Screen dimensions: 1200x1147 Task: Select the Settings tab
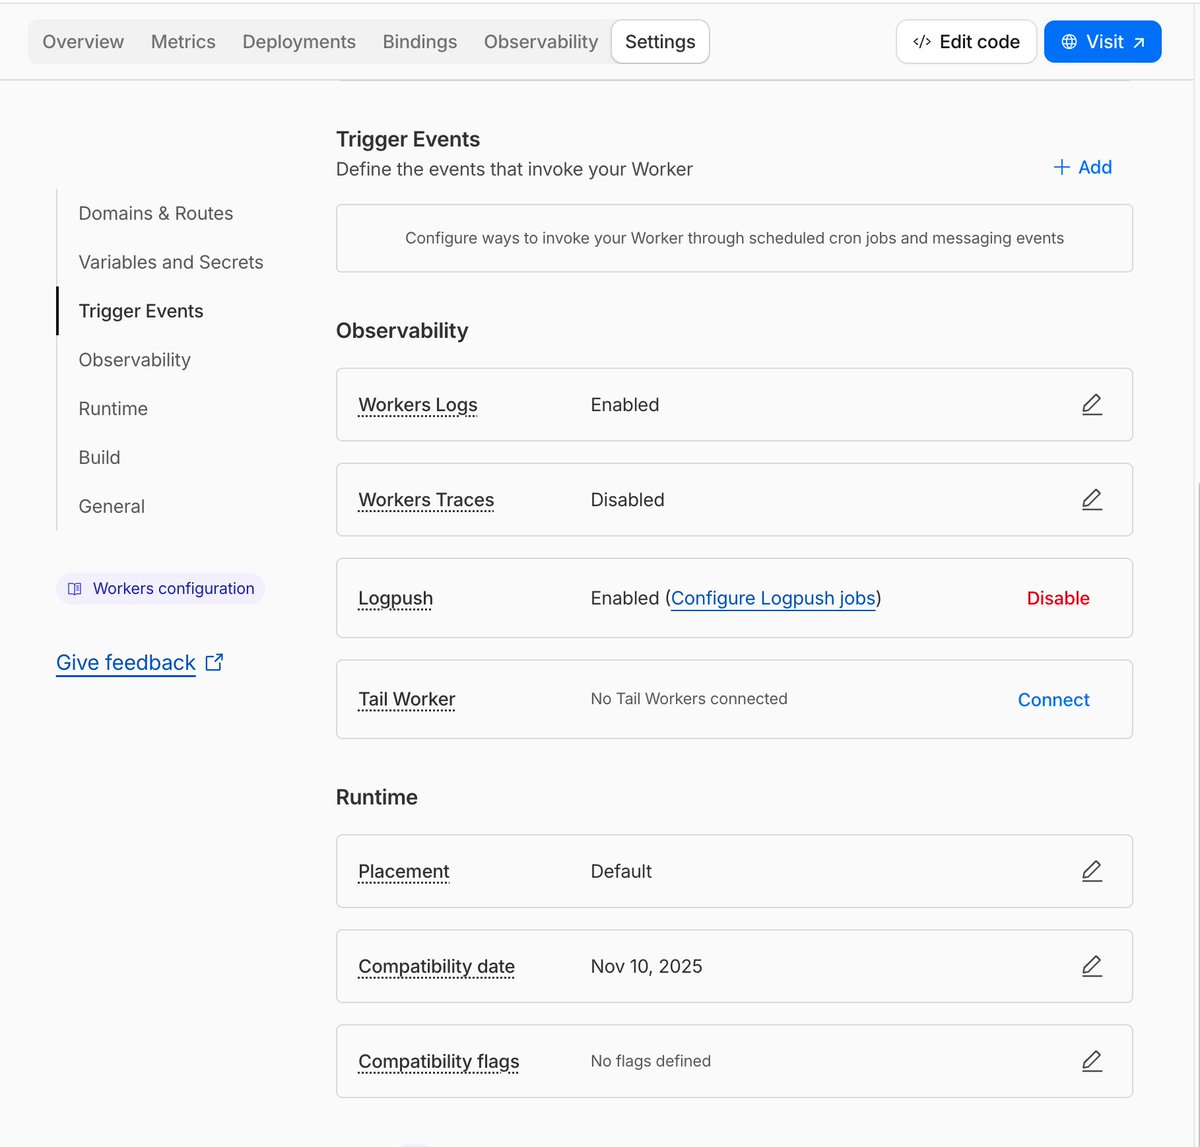(x=660, y=42)
